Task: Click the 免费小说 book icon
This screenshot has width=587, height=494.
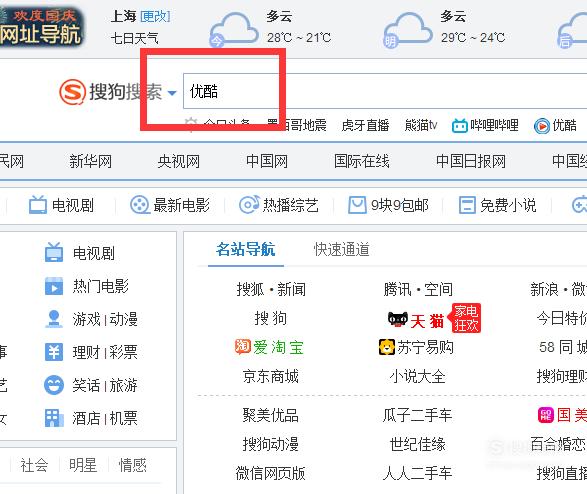Action: click(x=467, y=205)
